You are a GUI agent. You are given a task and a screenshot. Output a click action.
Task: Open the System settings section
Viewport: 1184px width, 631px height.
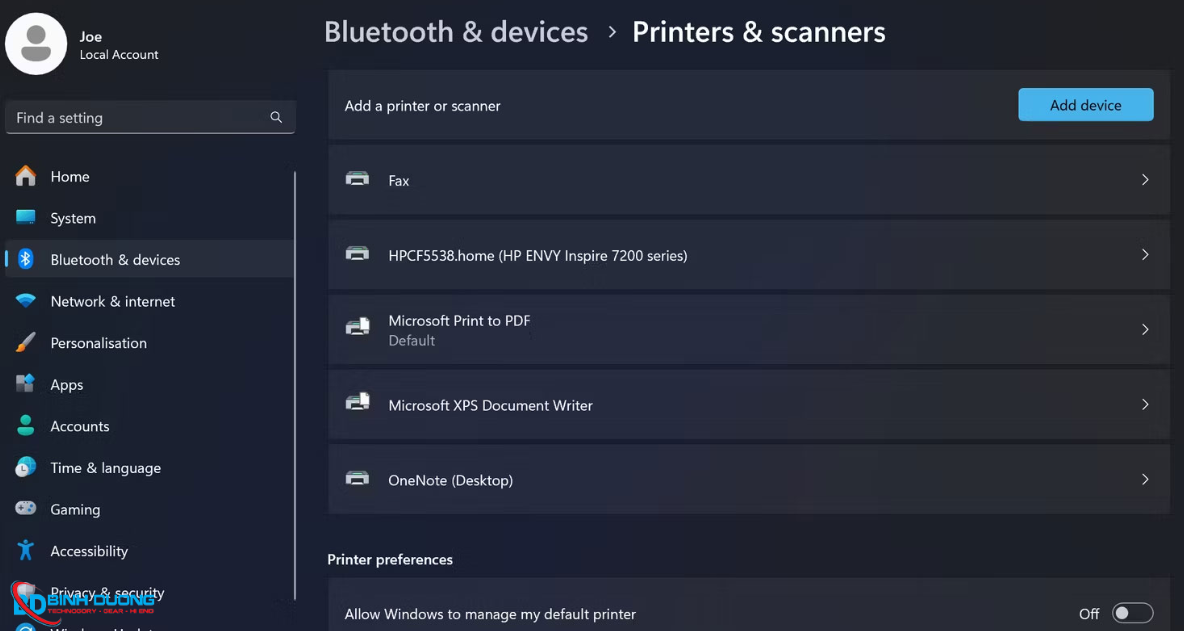[x=73, y=218]
